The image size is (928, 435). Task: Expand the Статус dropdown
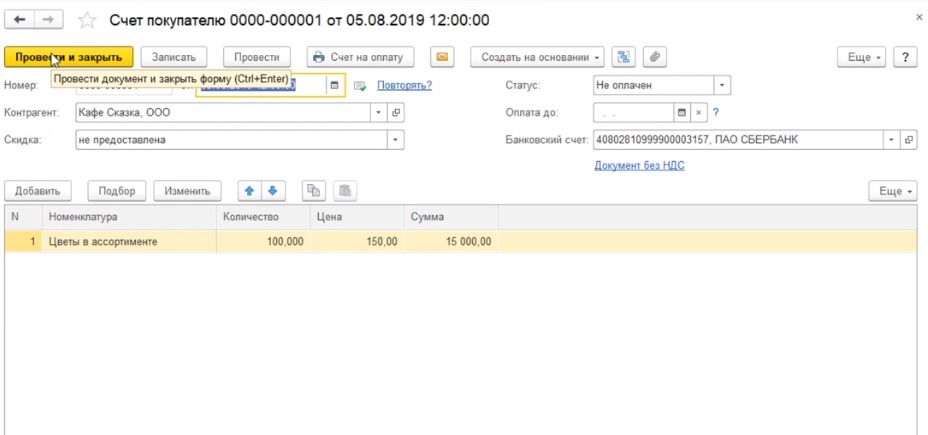pyautogui.click(x=722, y=86)
